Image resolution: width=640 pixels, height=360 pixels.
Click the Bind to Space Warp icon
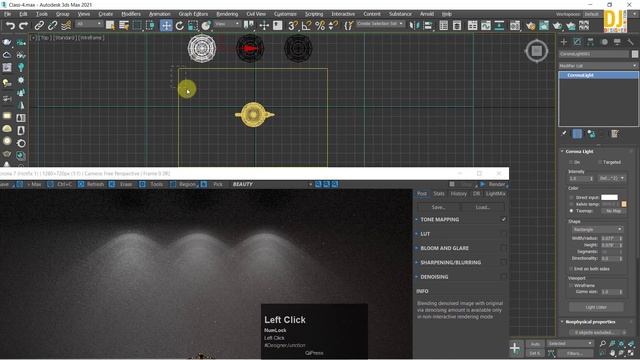click(x=66, y=26)
